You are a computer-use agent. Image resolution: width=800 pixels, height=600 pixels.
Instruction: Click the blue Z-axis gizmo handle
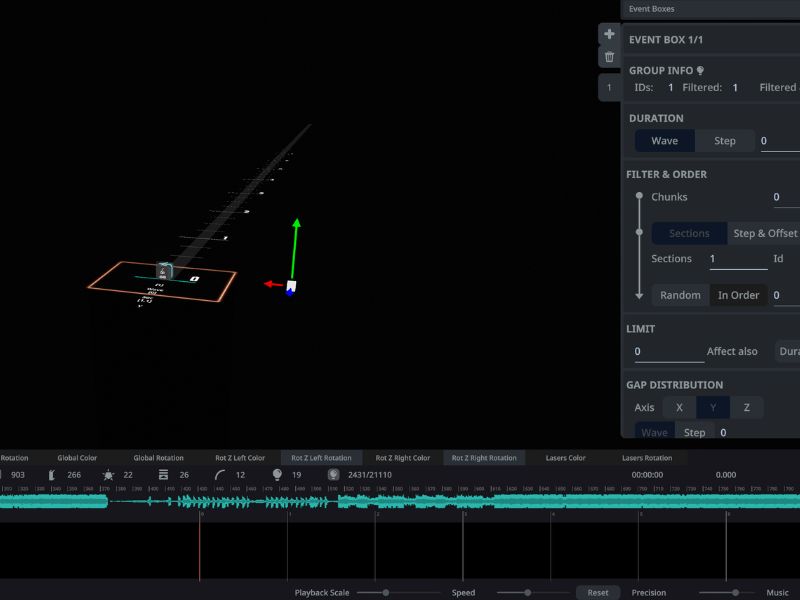click(x=290, y=292)
